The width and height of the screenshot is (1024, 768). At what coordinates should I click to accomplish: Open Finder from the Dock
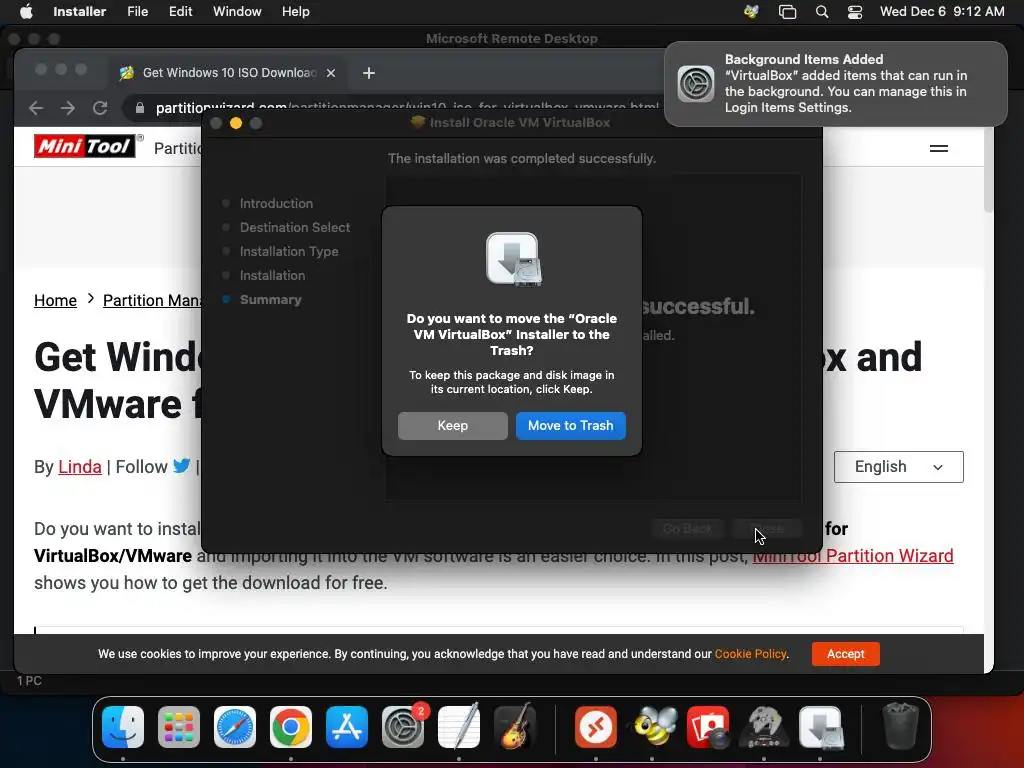tap(123, 726)
